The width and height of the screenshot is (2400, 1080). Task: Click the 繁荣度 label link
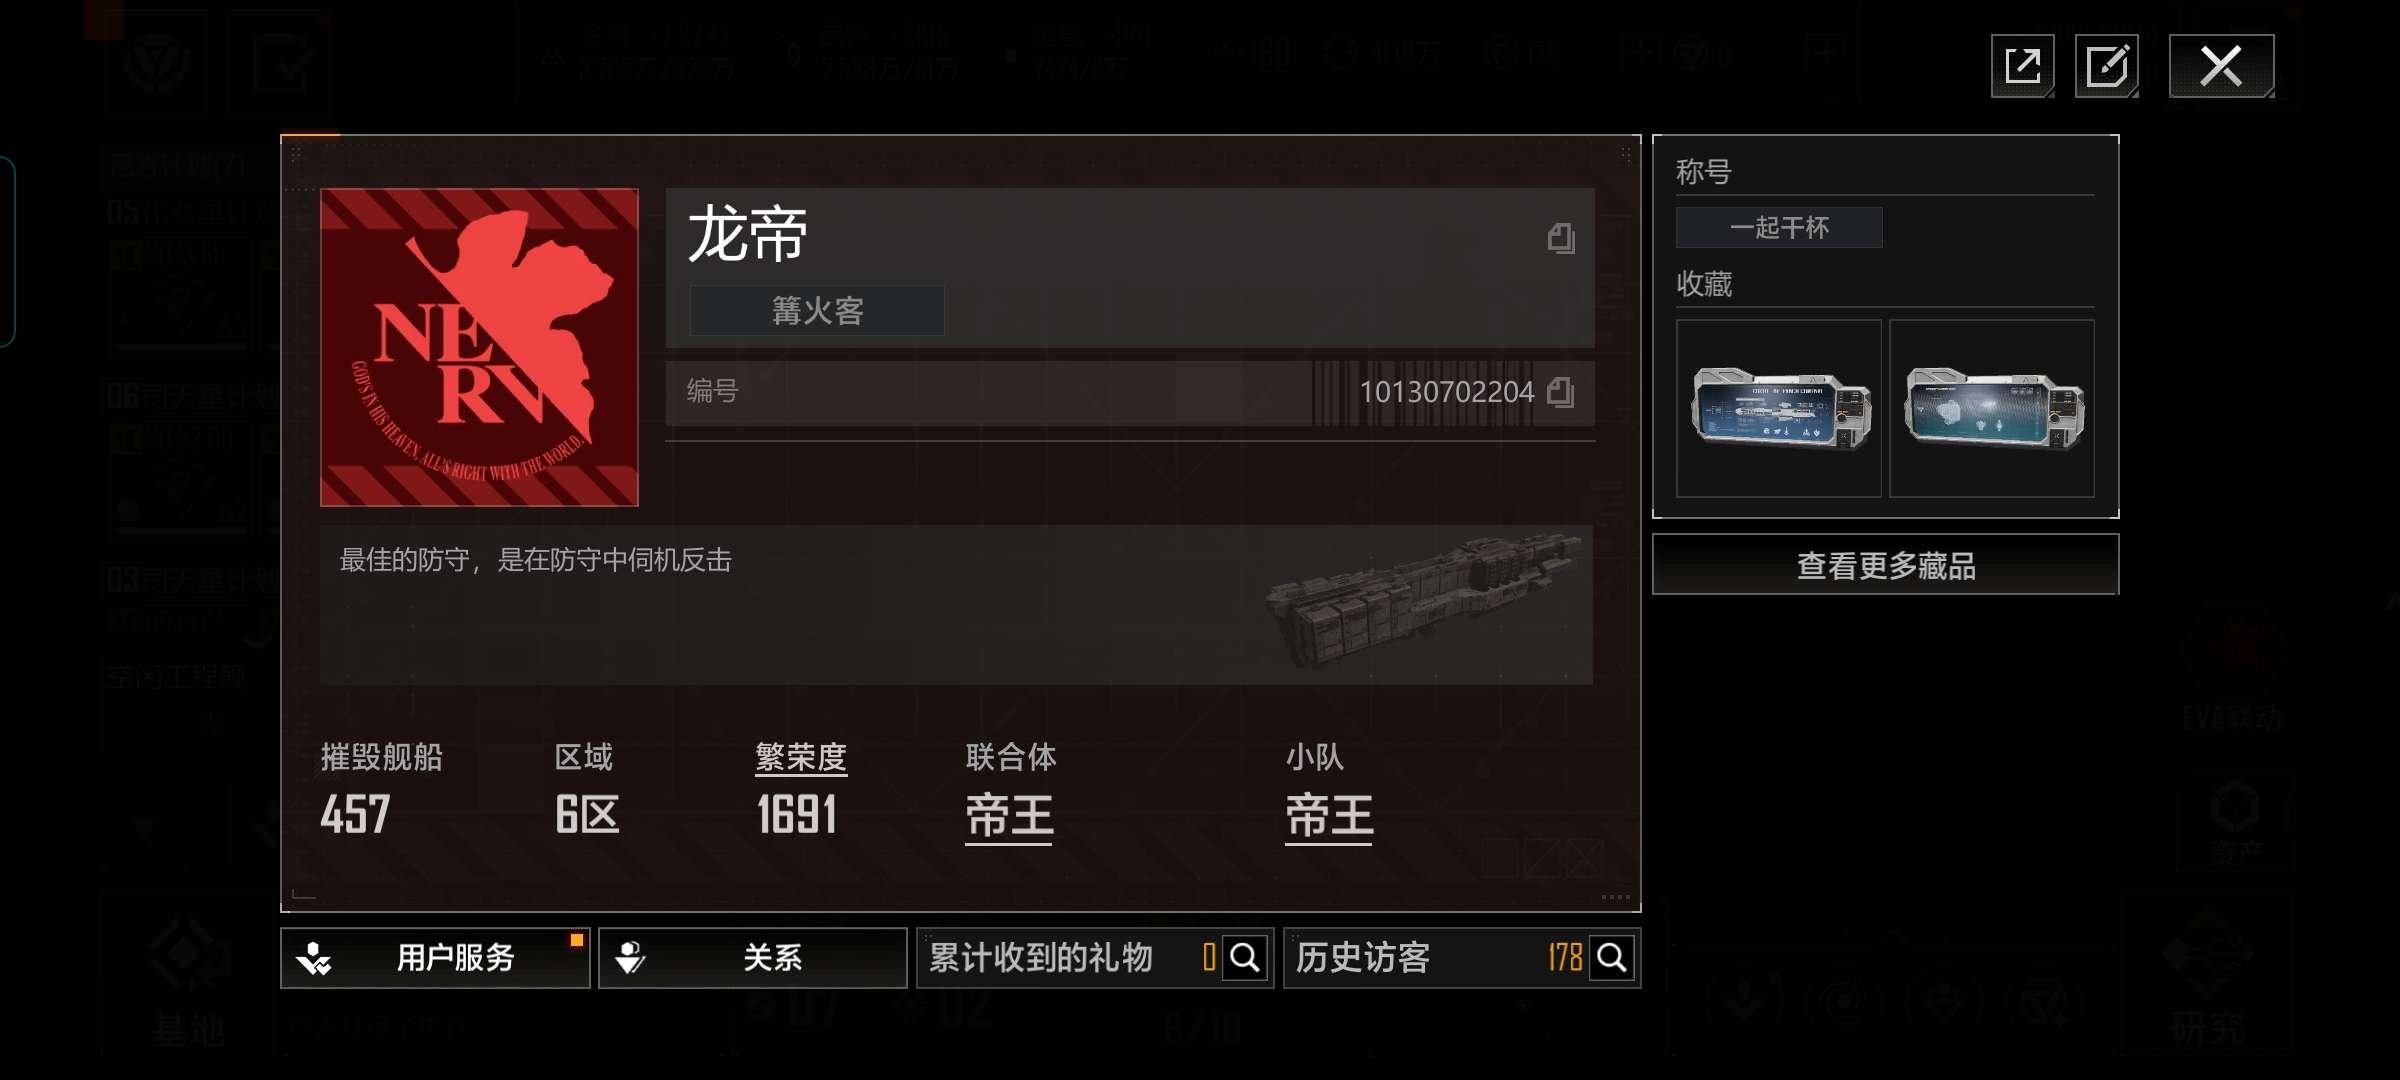point(801,757)
